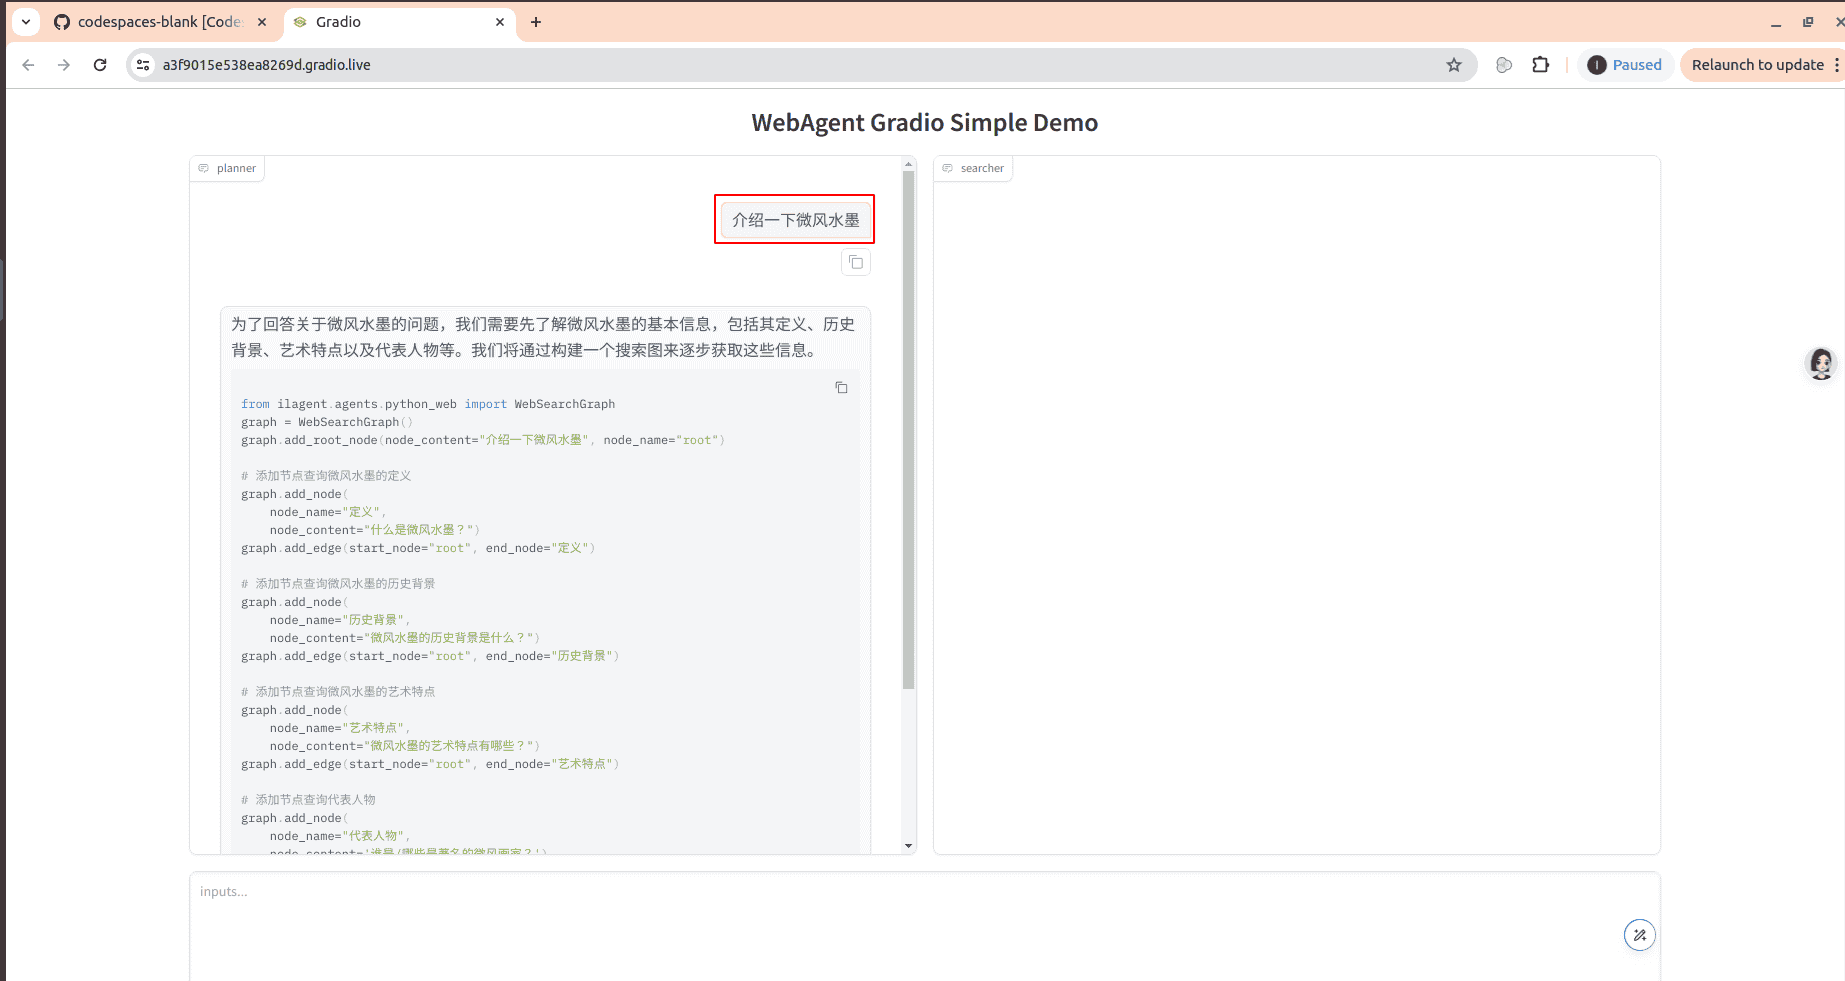This screenshot has height=981, width=1845.
Task: Click the floating avatar assistant icon
Action: (x=1821, y=364)
